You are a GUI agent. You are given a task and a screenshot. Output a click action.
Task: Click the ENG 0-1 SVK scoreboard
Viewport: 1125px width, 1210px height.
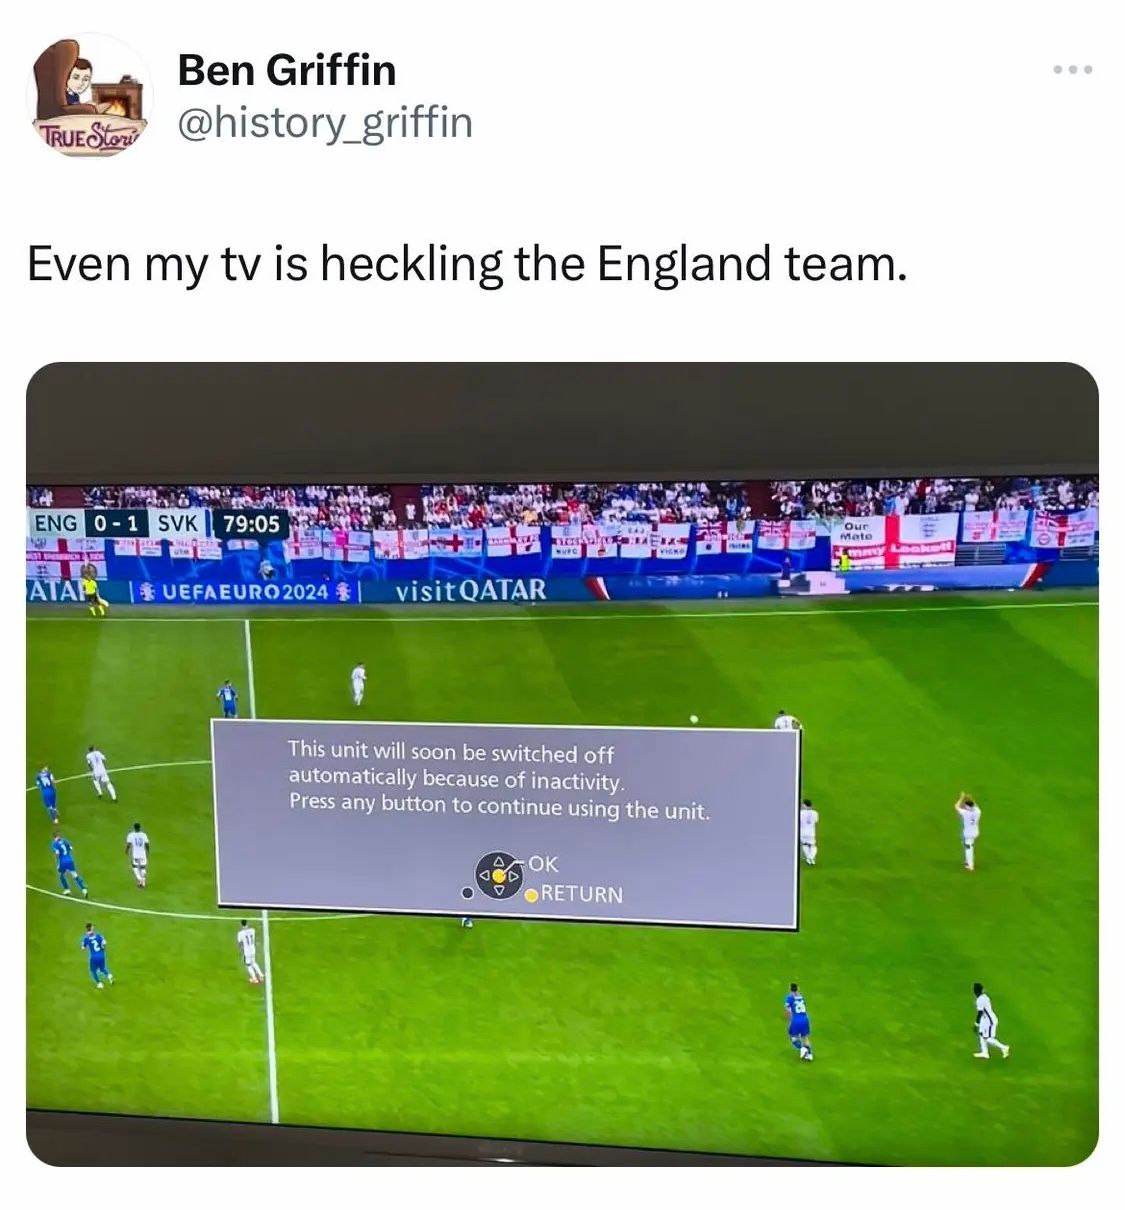click(x=118, y=523)
